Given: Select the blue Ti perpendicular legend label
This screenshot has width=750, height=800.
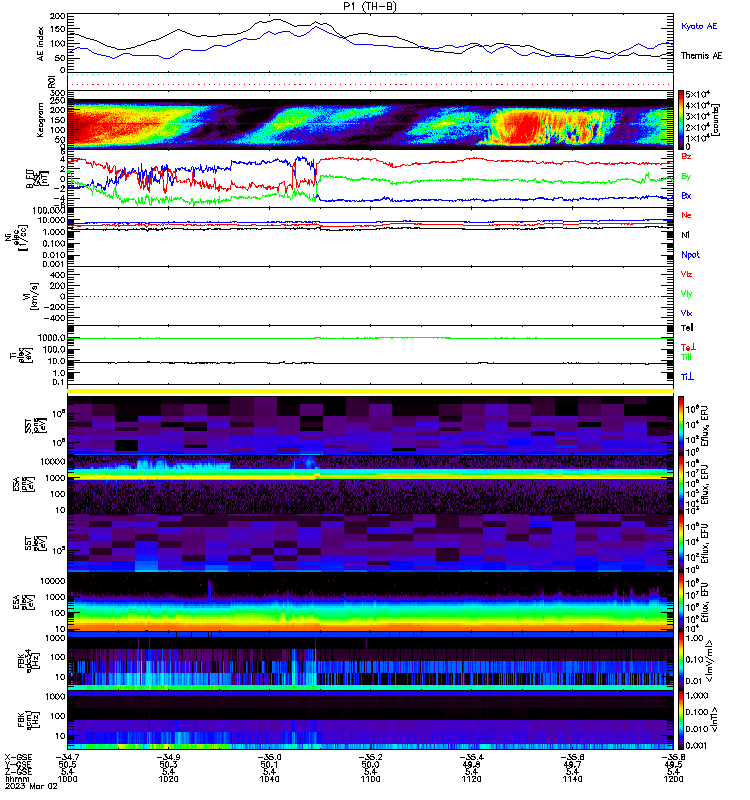Looking at the screenshot, I should tap(687, 377).
